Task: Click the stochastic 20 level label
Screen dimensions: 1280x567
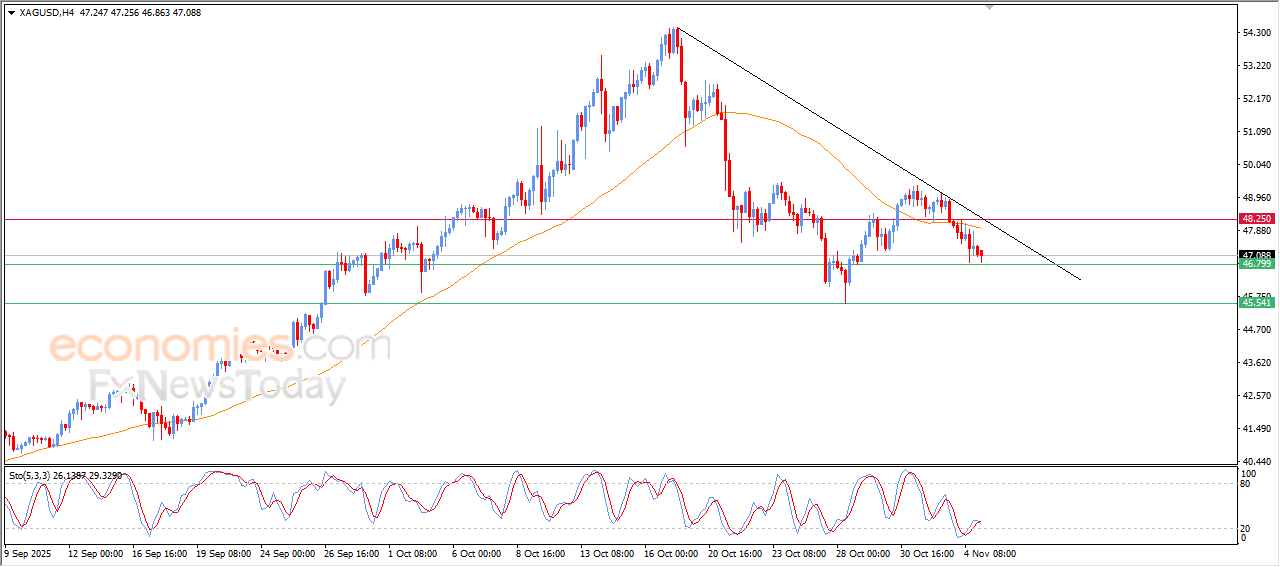Action: tap(1247, 528)
